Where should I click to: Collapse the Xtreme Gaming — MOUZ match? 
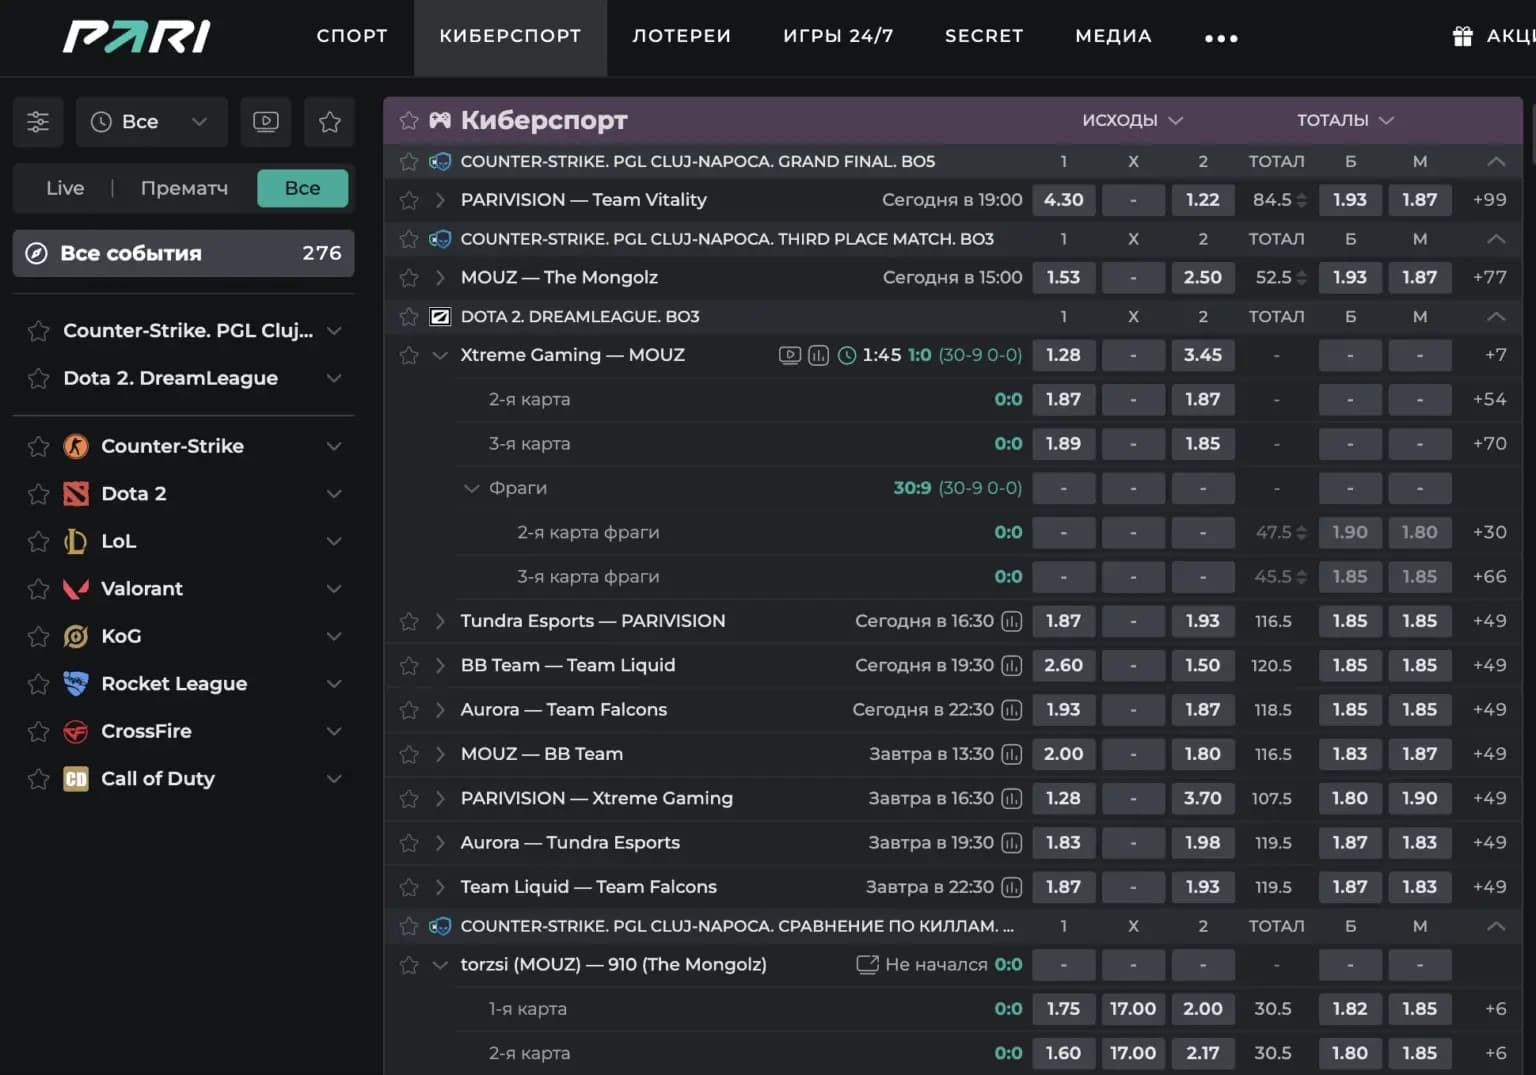tap(440, 355)
